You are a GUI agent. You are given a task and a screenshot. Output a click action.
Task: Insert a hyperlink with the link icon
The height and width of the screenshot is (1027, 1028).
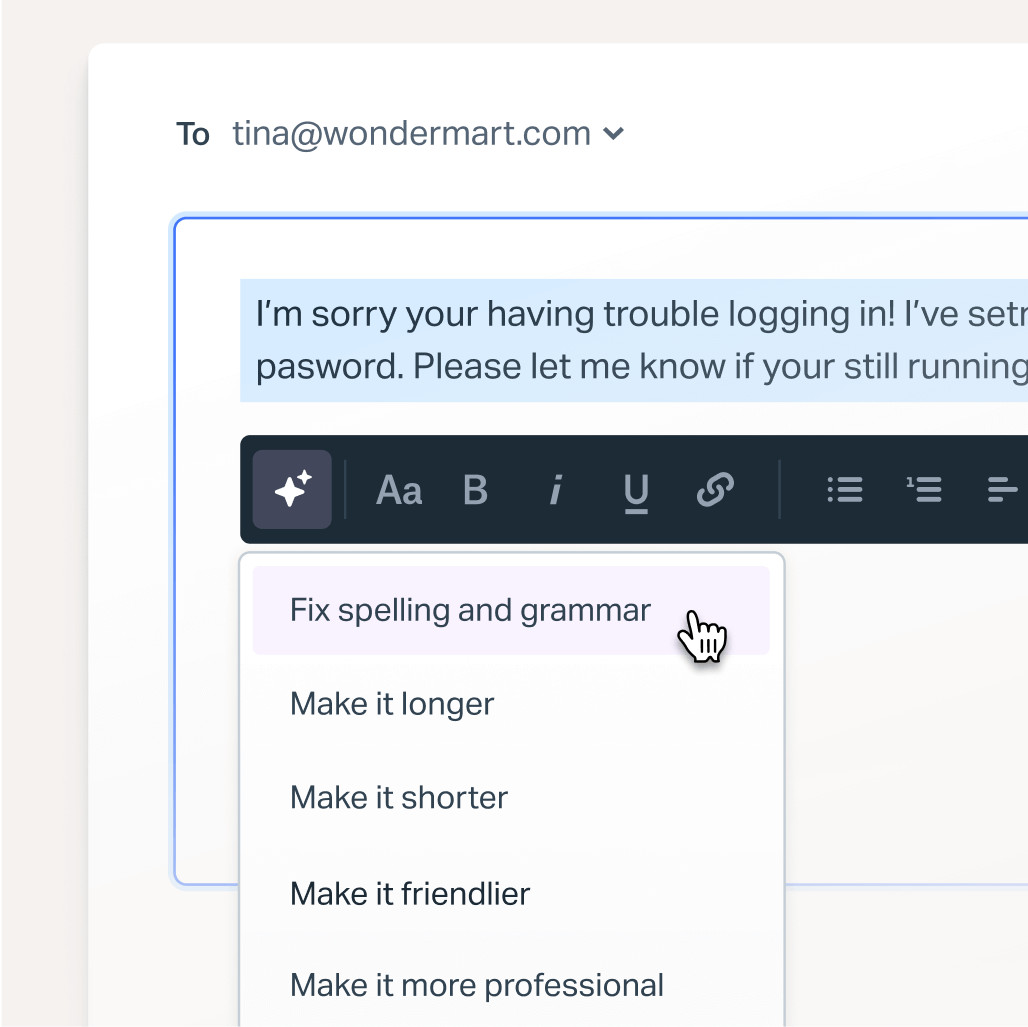[715, 490]
